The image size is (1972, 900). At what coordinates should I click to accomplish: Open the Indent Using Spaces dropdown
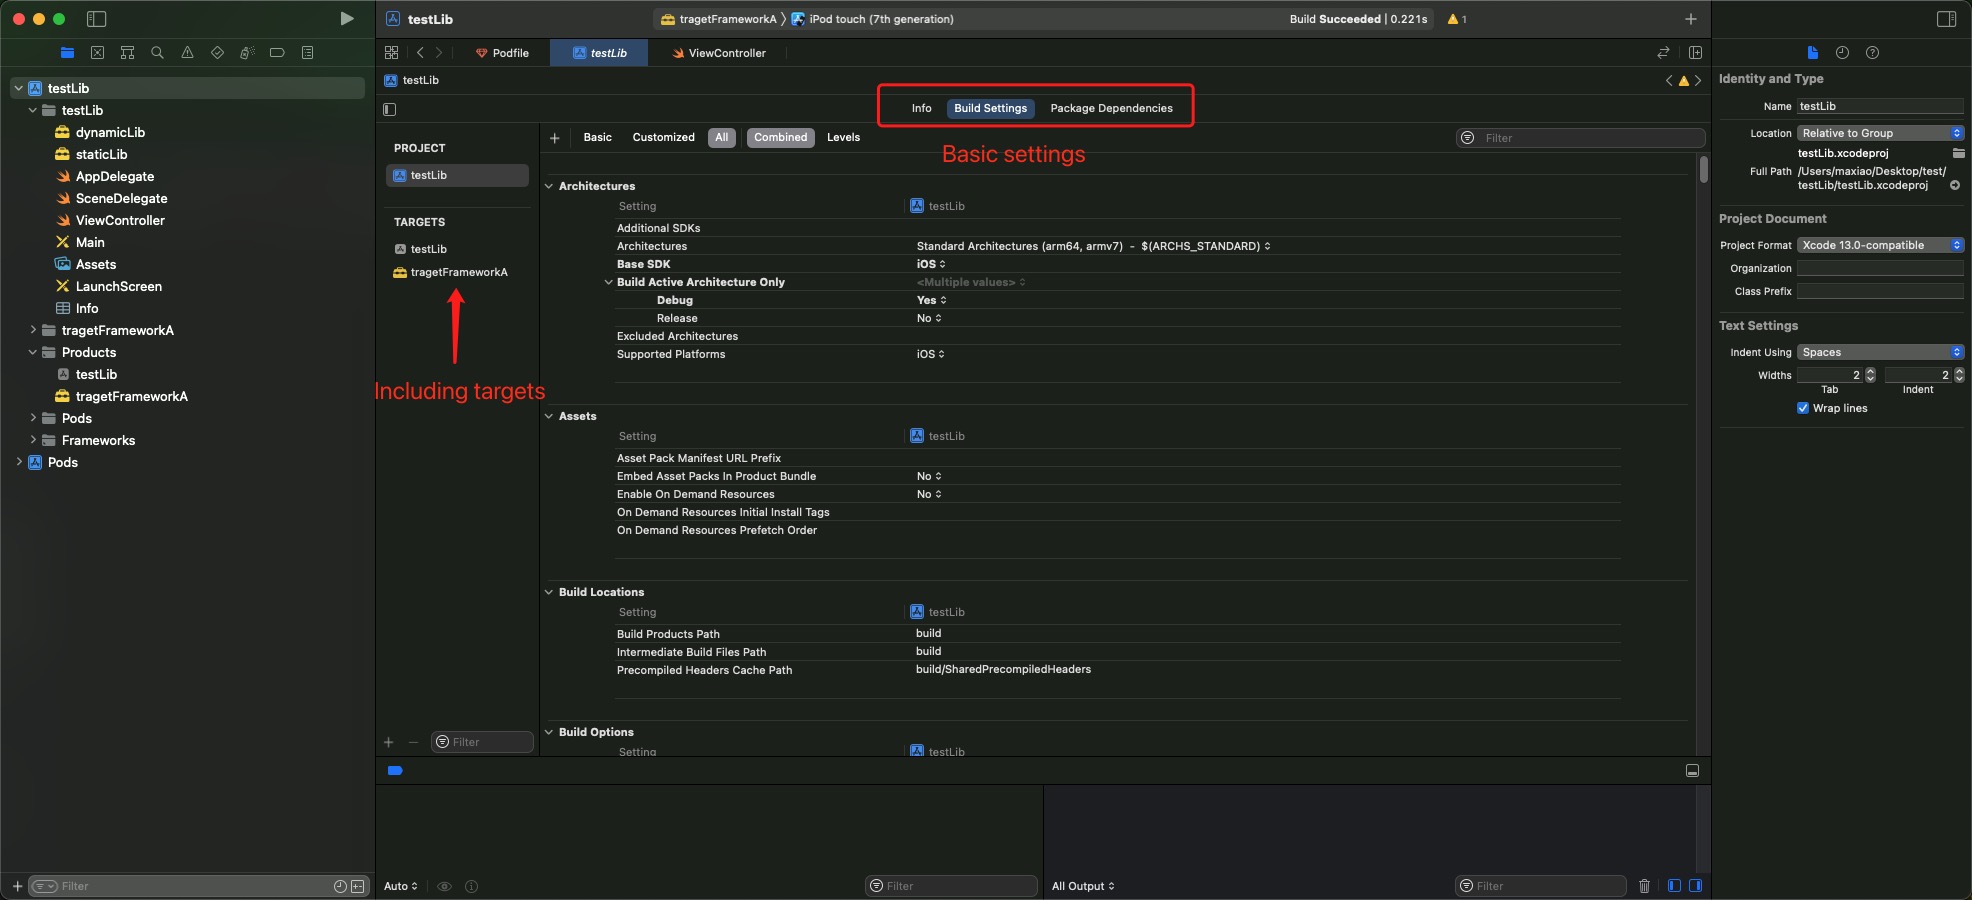click(1880, 352)
